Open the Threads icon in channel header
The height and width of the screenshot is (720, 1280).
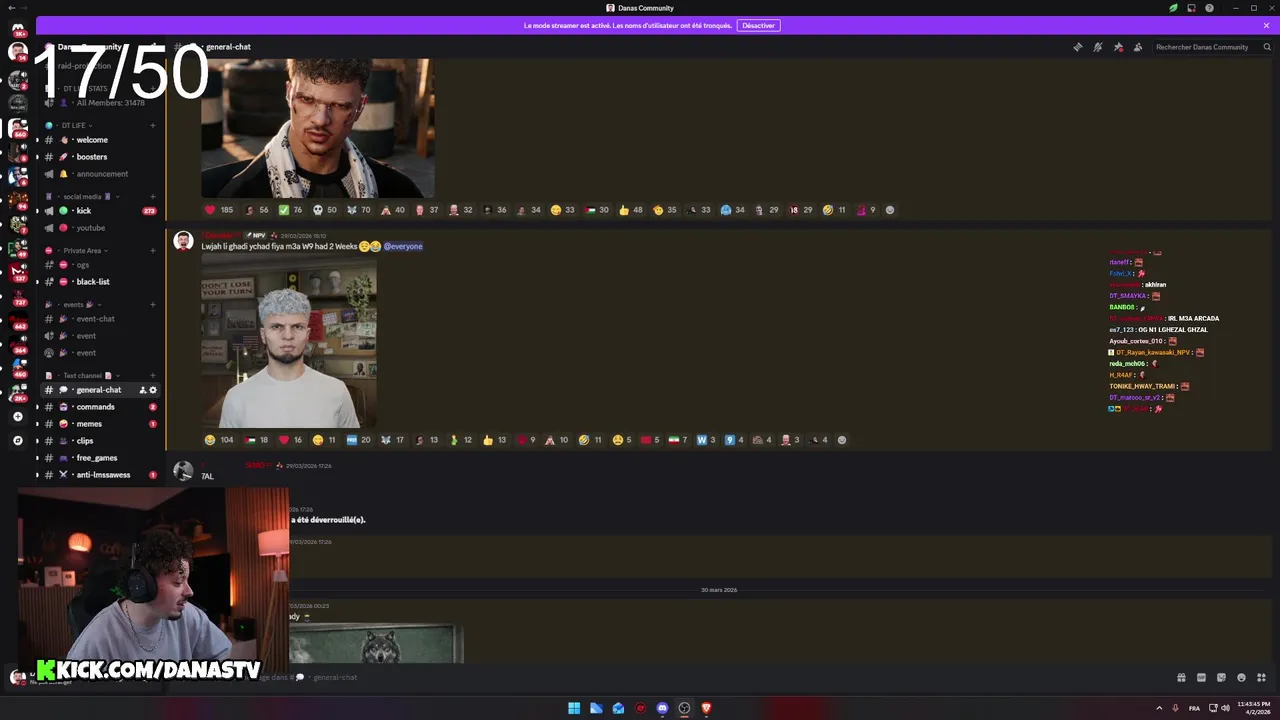1077,47
